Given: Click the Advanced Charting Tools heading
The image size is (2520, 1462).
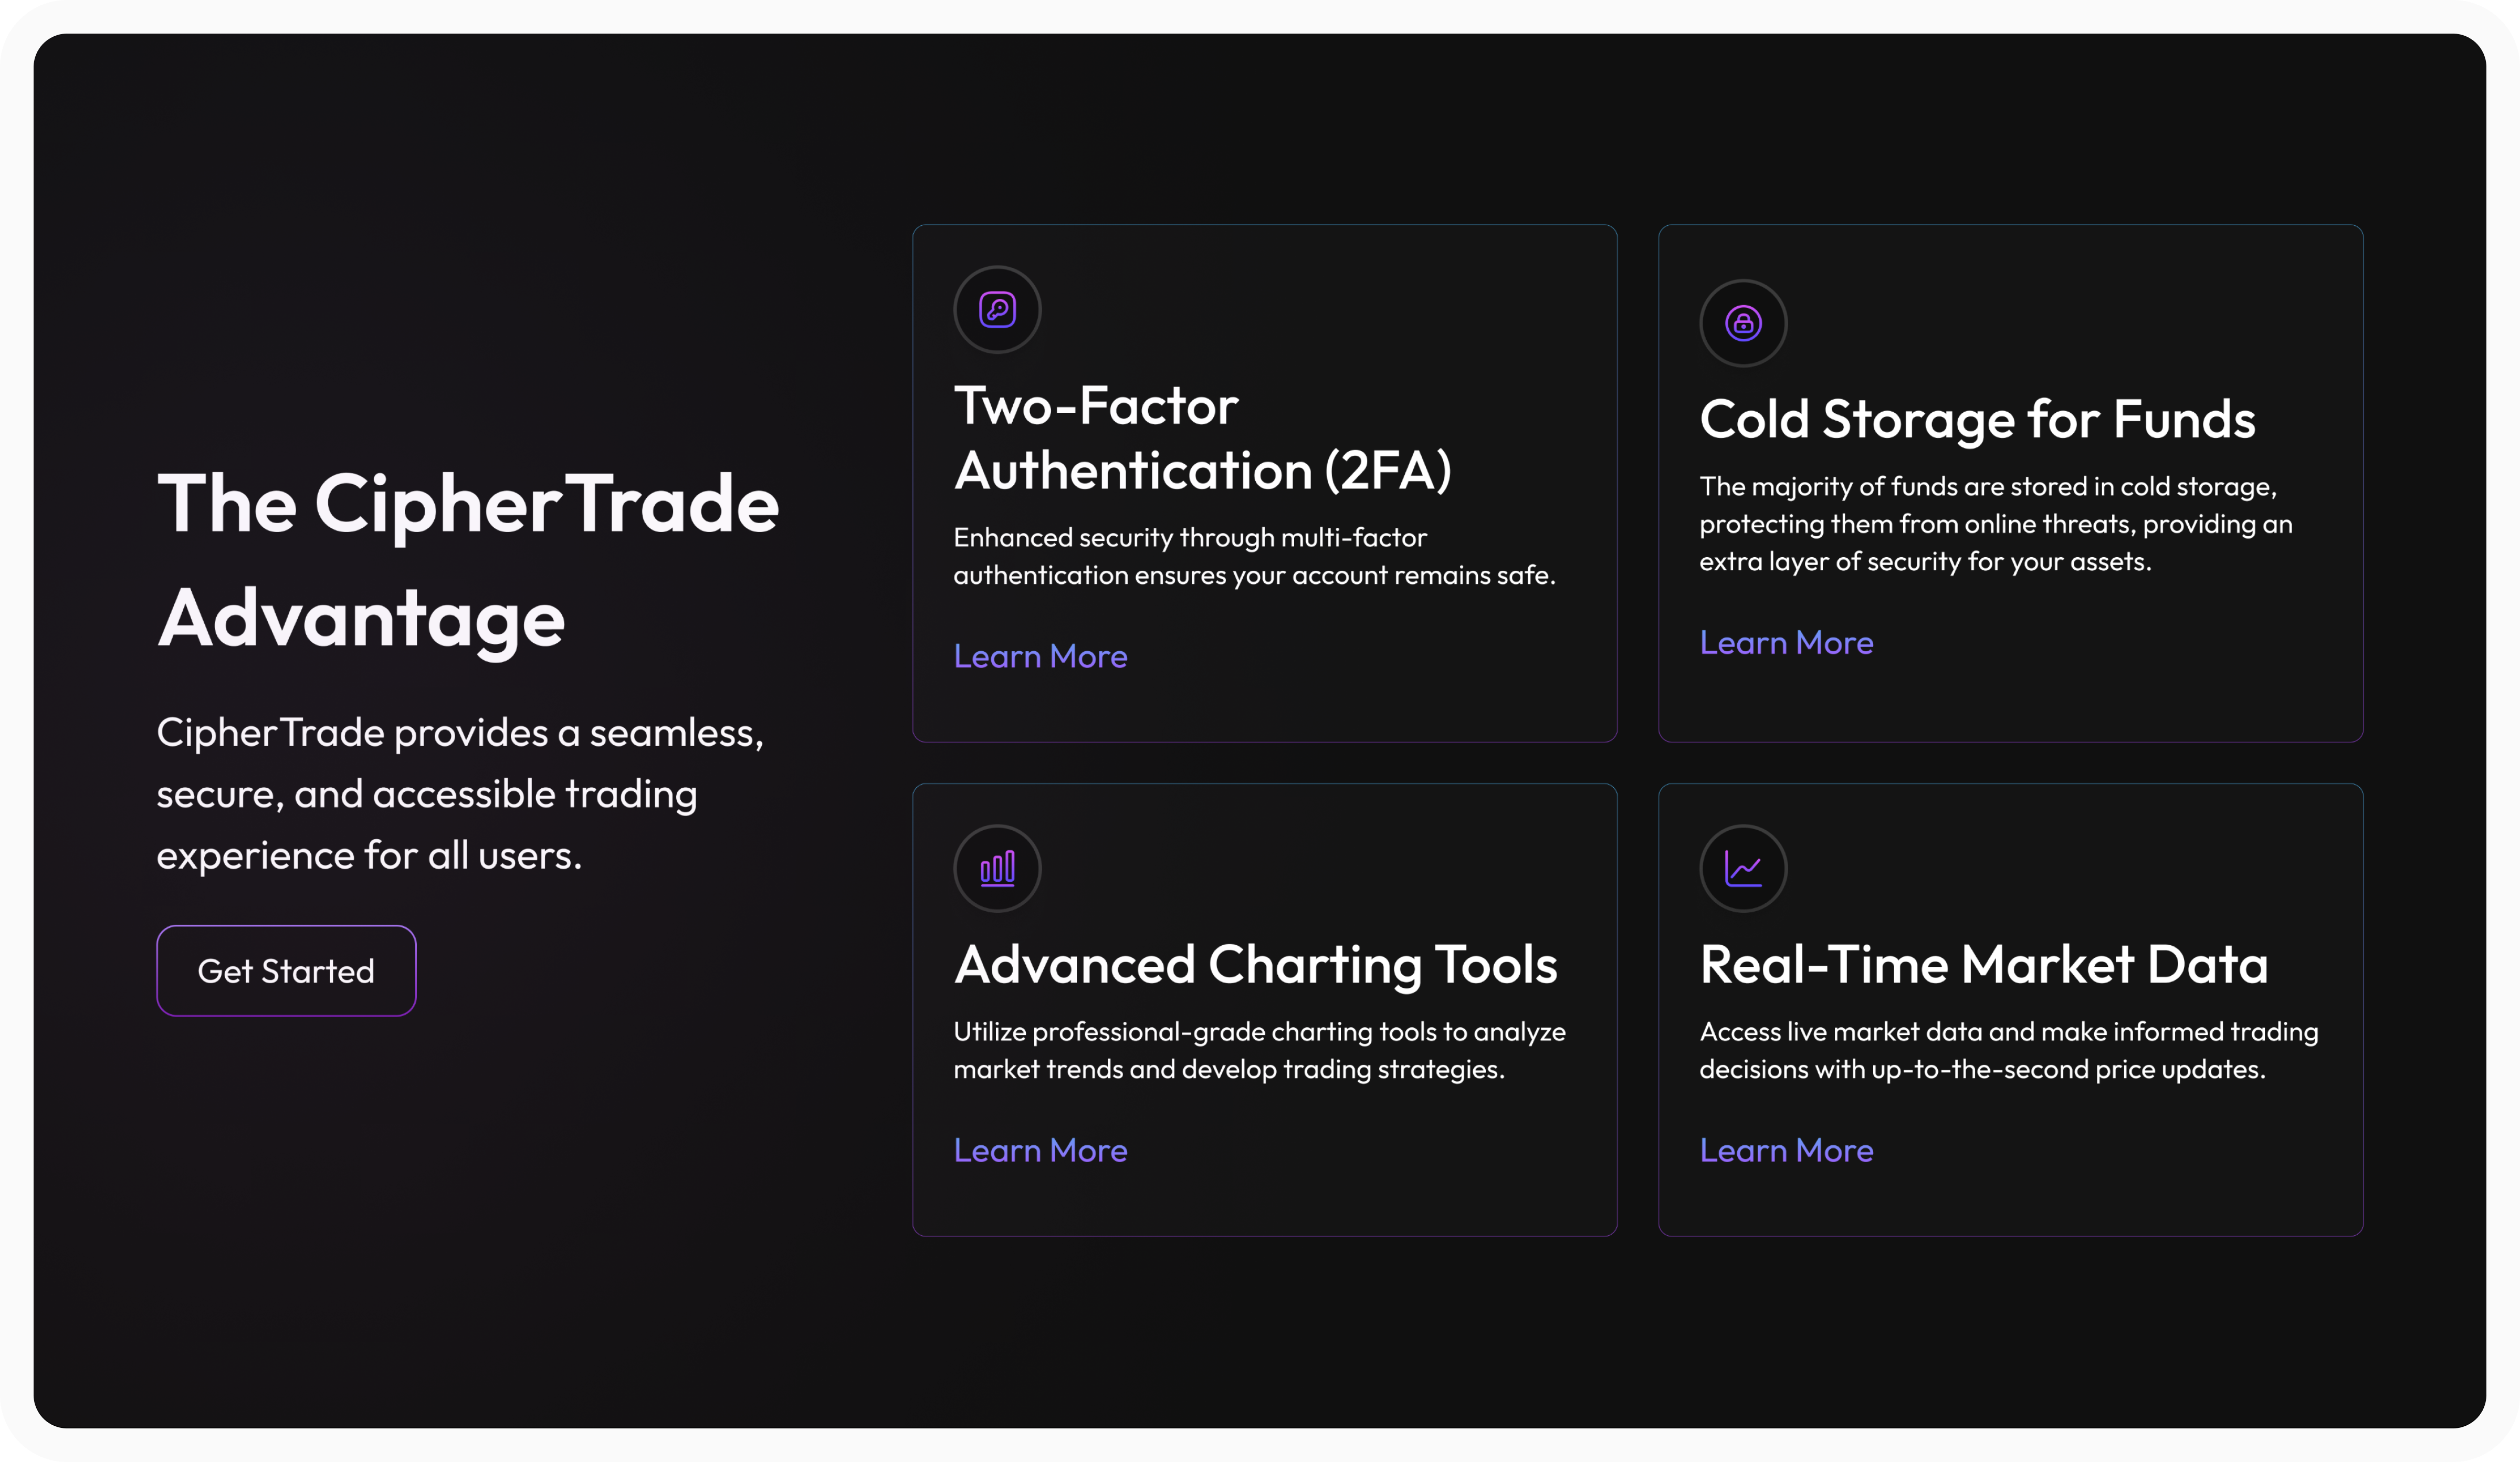Looking at the screenshot, I should click(1256, 965).
